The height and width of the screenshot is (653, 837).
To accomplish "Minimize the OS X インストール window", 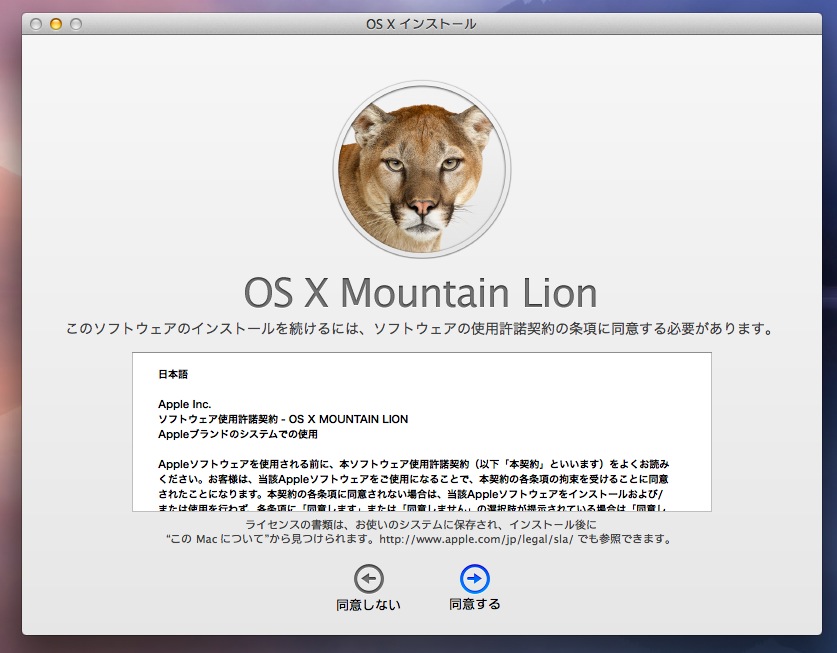I will pyautogui.click(x=56, y=24).
